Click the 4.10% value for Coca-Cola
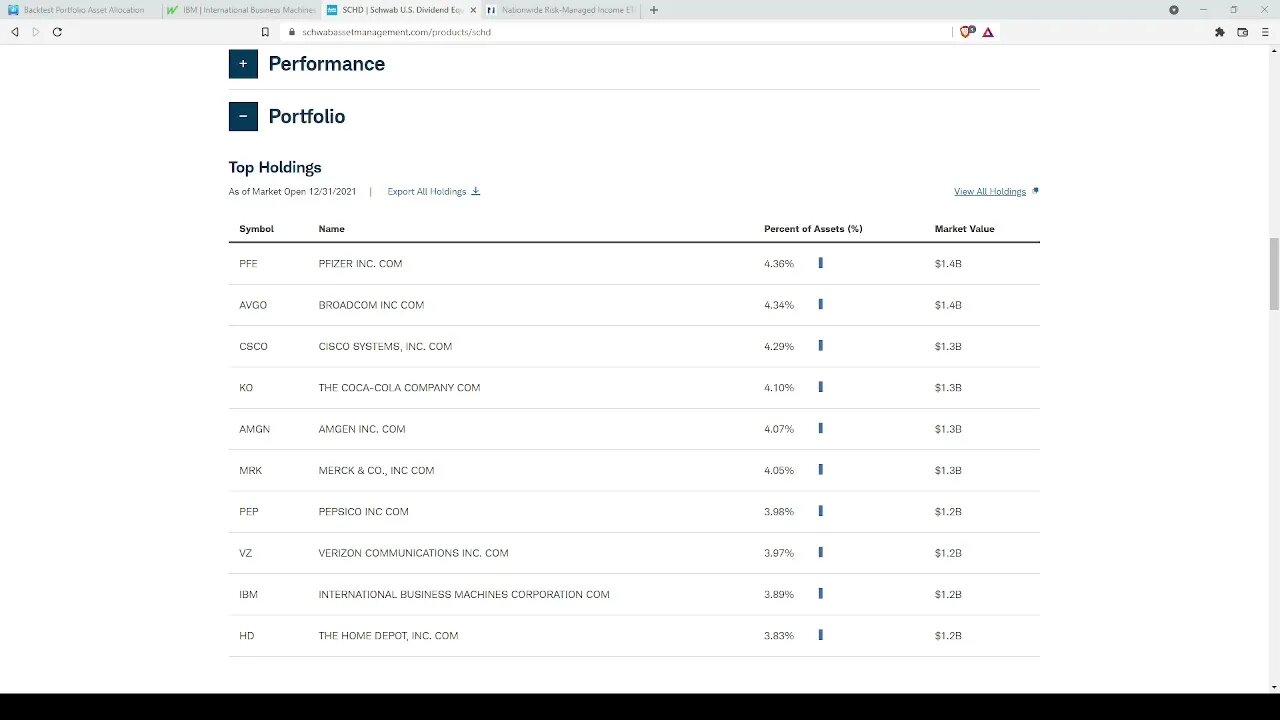The height and width of the screenshot is (720, 1280). click(779, 388)
